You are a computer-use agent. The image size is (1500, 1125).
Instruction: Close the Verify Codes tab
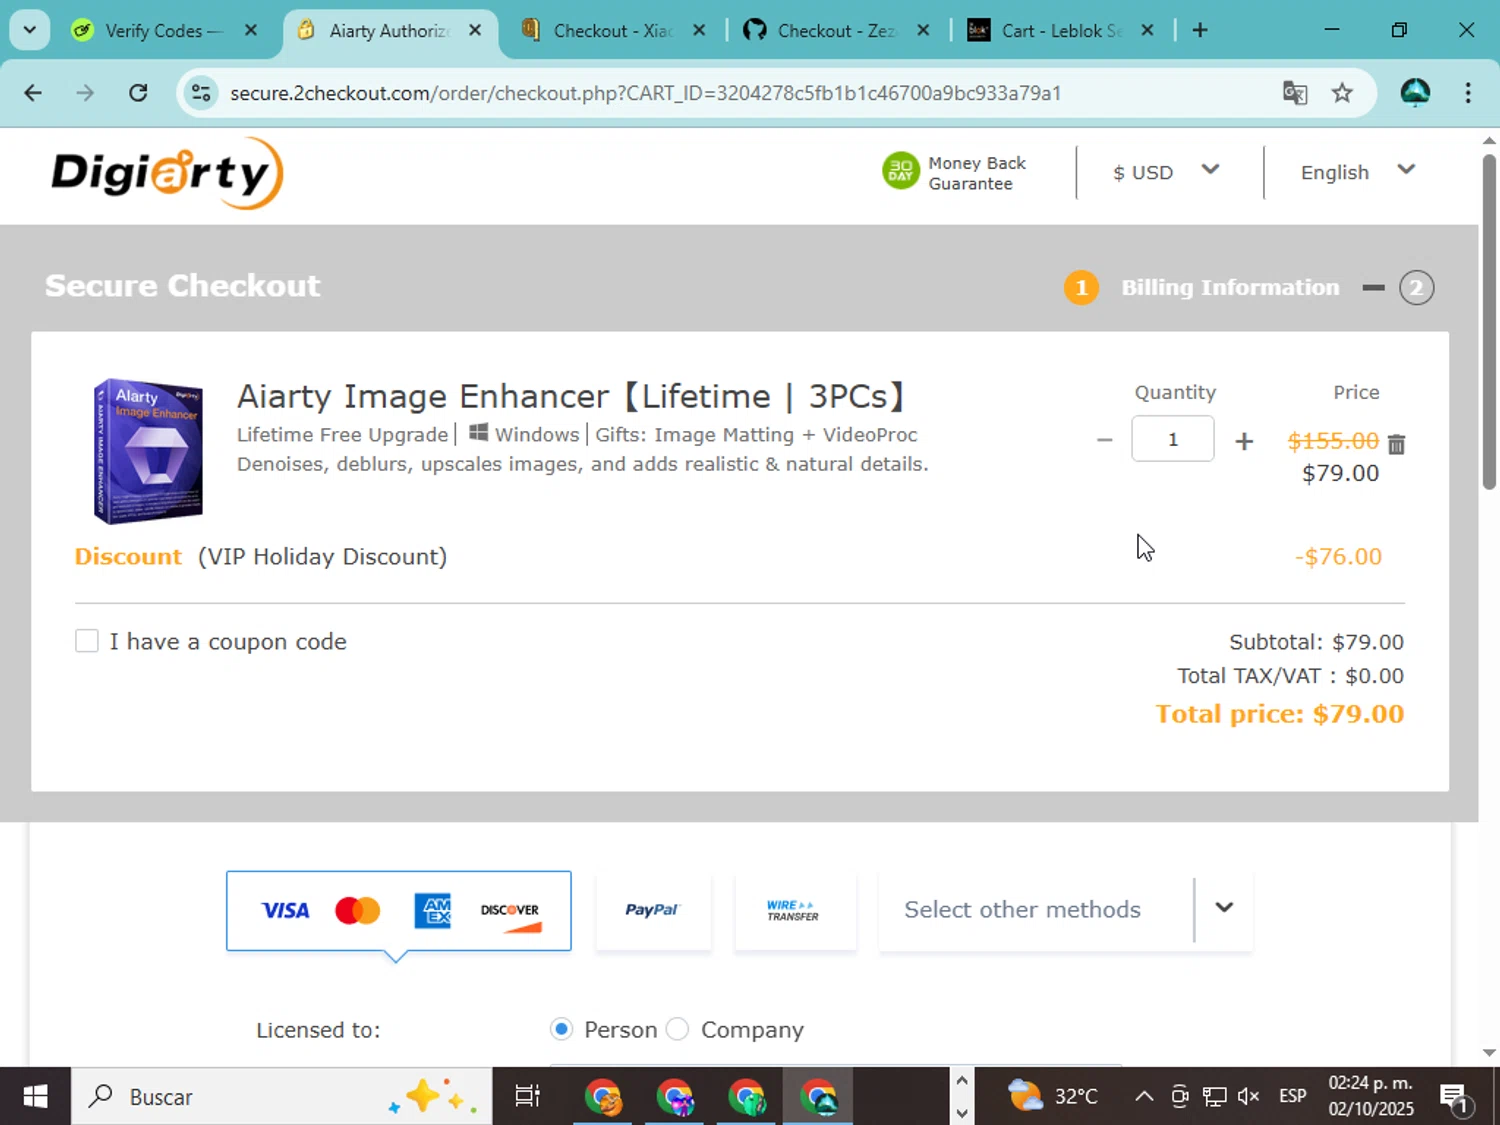click(x=251, y=31)
